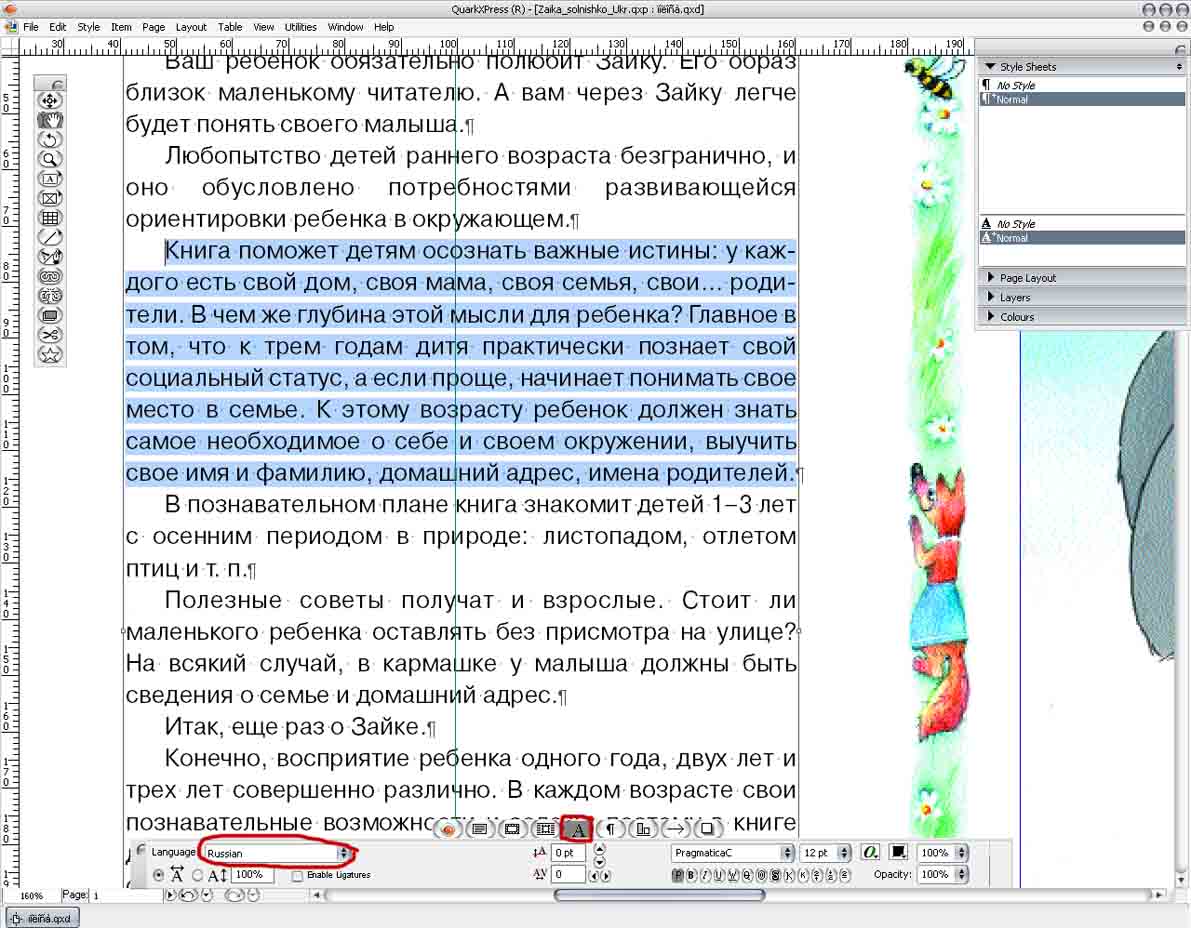Select the Rotation tool
This screenshot has width=1191, height=928.
pos(50,140)
